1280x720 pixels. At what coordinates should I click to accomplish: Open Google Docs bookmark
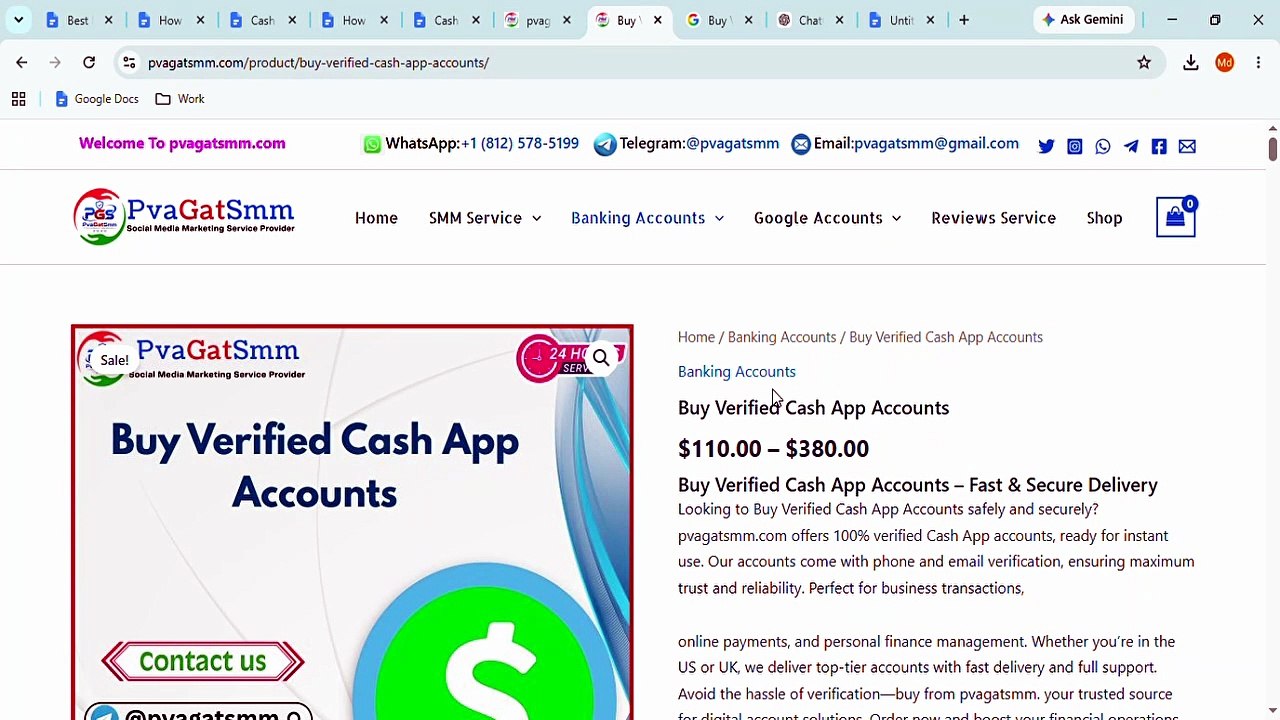pyautogui.click(x=97, y=99)
